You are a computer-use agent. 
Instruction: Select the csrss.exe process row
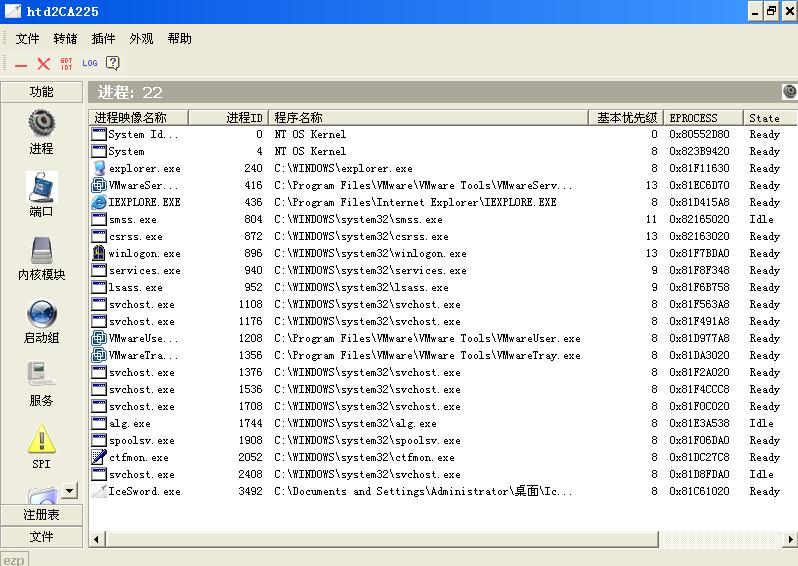442,236
